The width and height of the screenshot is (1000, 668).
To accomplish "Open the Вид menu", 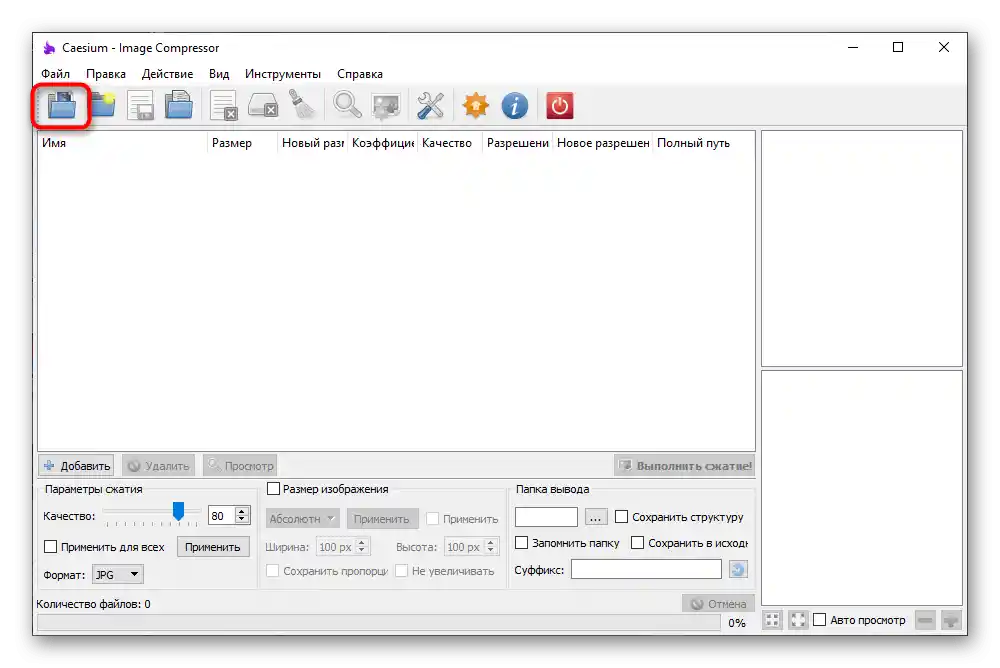I will click(219, 74).
